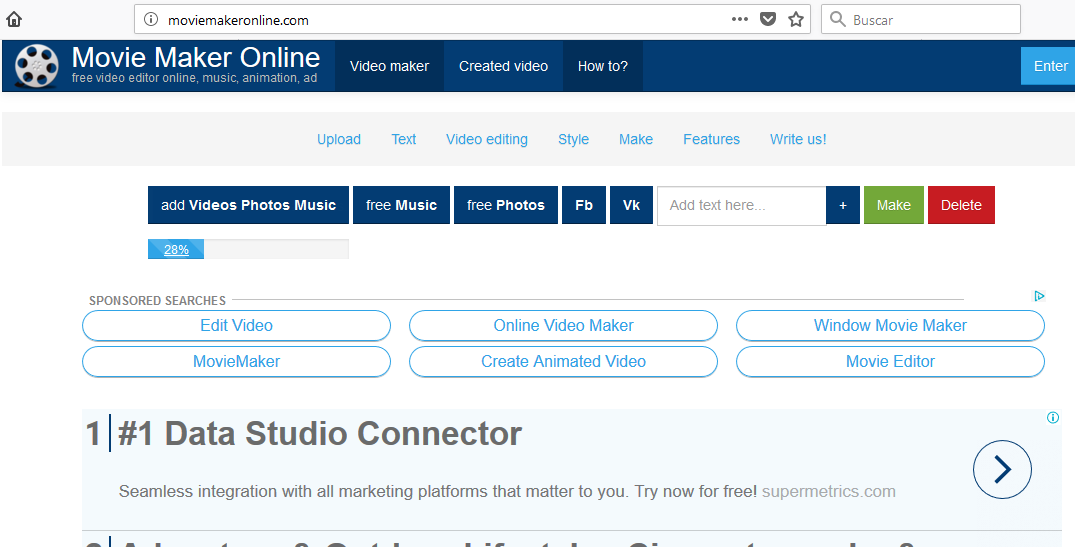Click the Movie Maker Online title text
This screenshot has width=1075, height=547.
tap(195, 58)
